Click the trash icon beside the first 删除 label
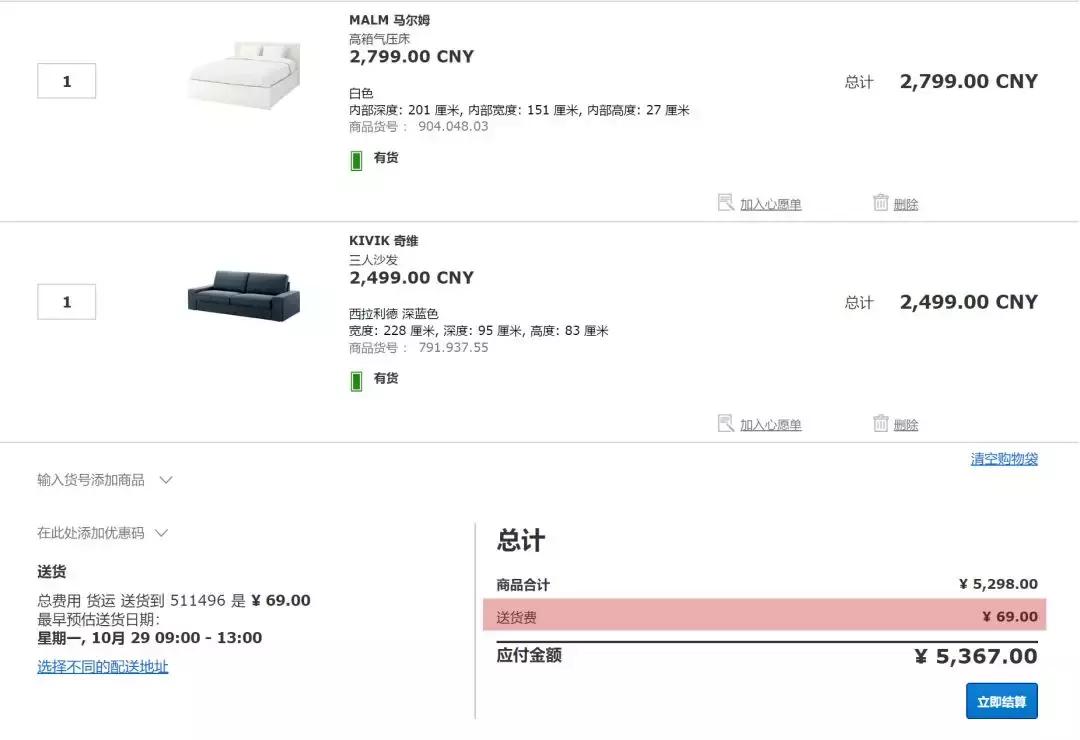The image size is (1080, 740). [x=879, y=202]
